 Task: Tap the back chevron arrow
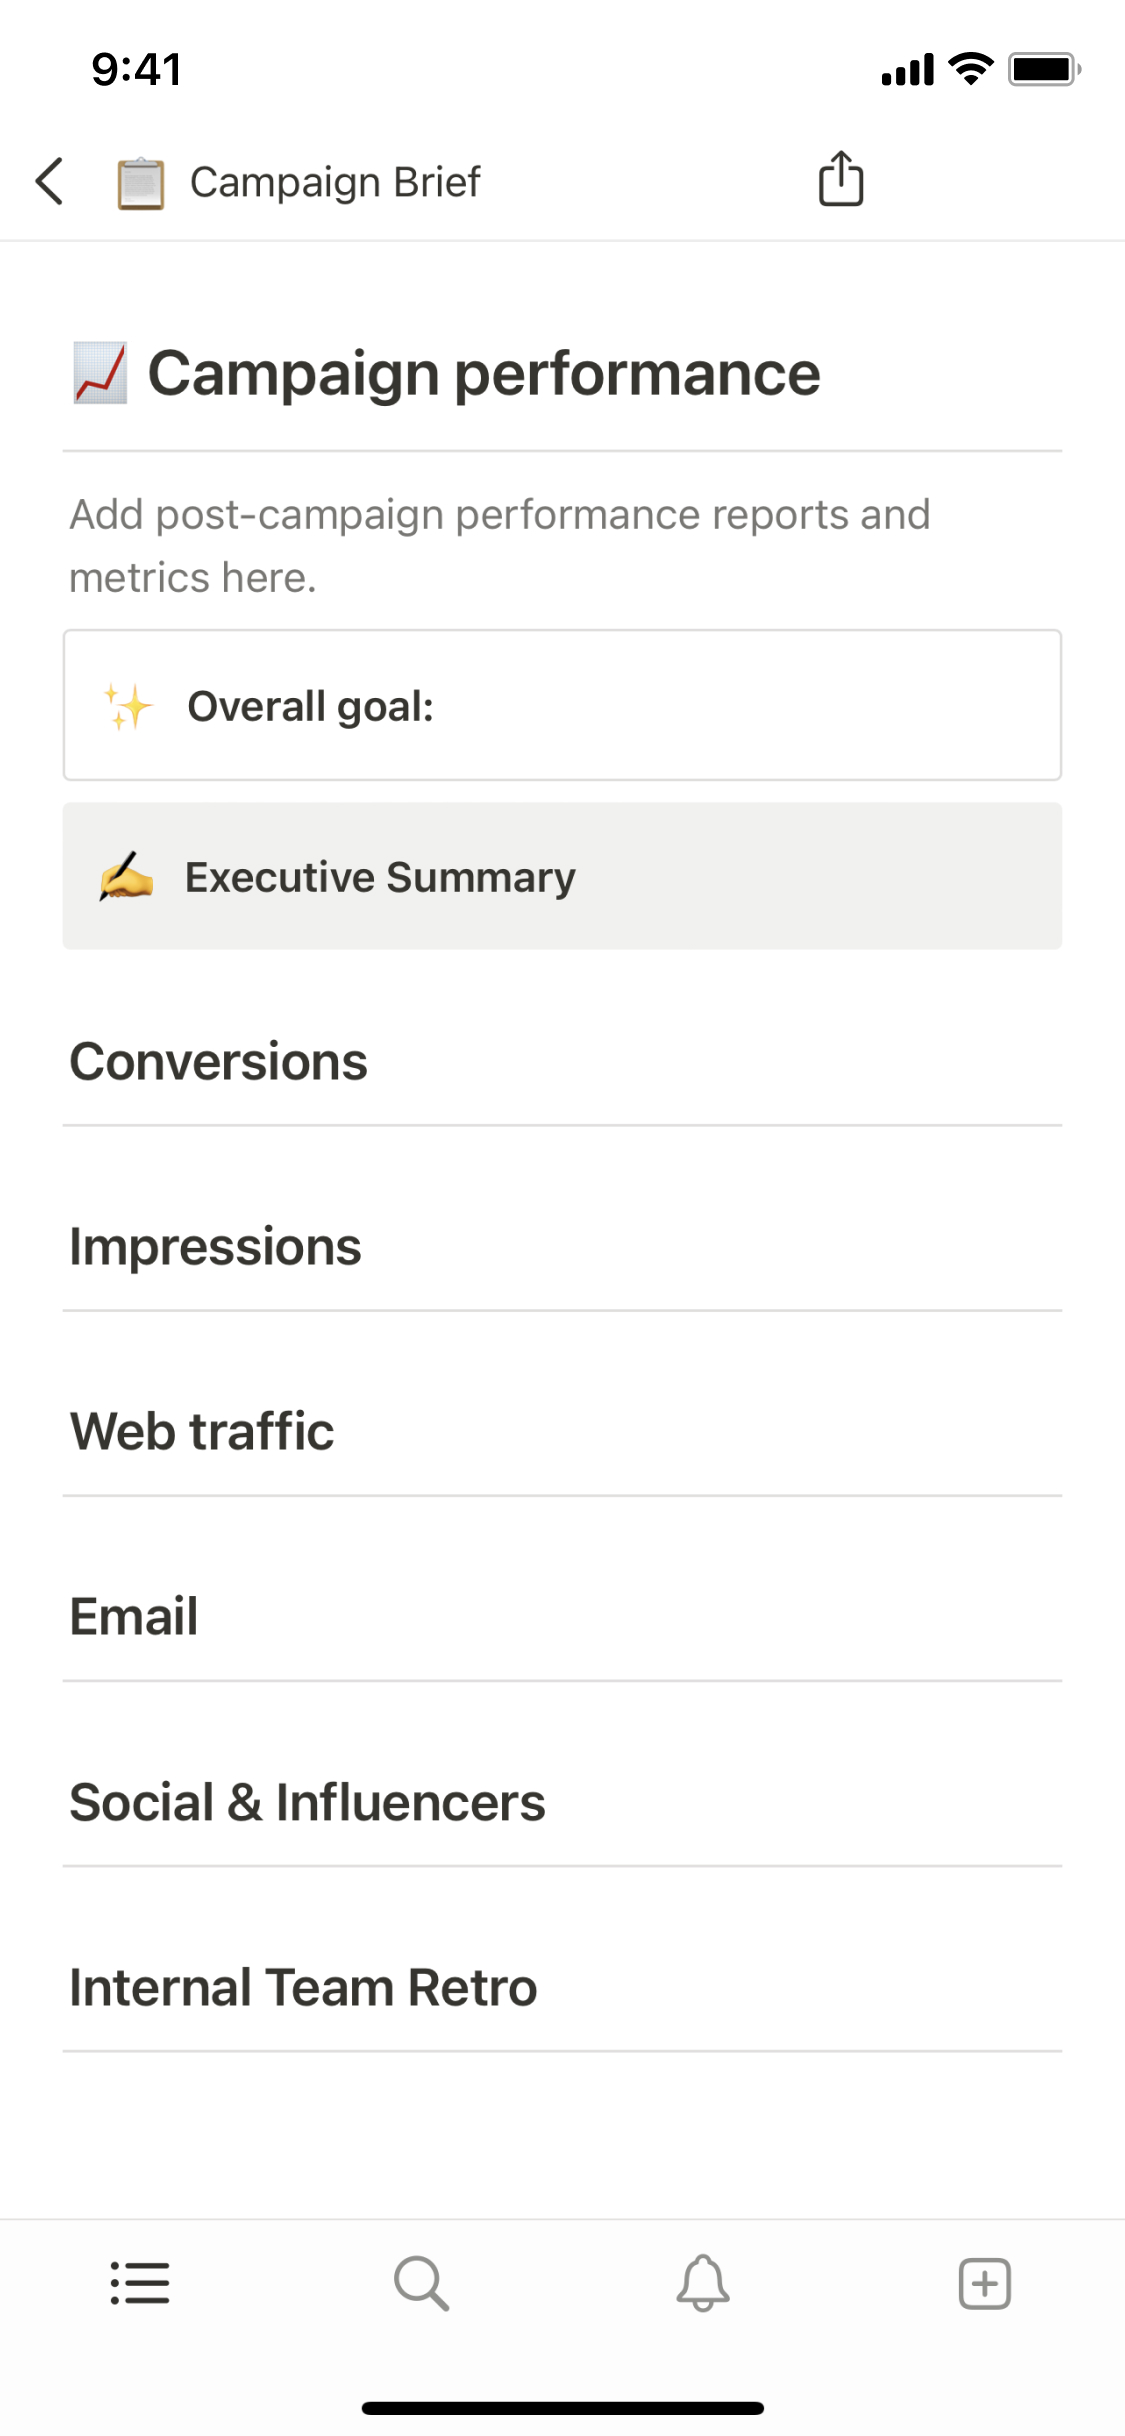[50, 181]
